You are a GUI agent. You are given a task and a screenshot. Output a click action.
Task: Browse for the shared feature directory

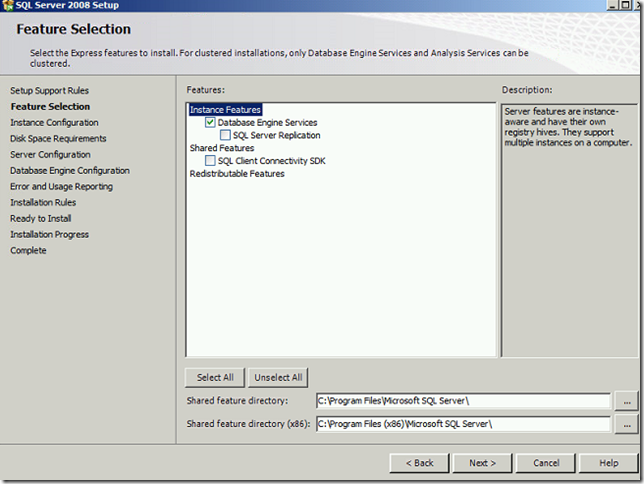coord(626,401)
